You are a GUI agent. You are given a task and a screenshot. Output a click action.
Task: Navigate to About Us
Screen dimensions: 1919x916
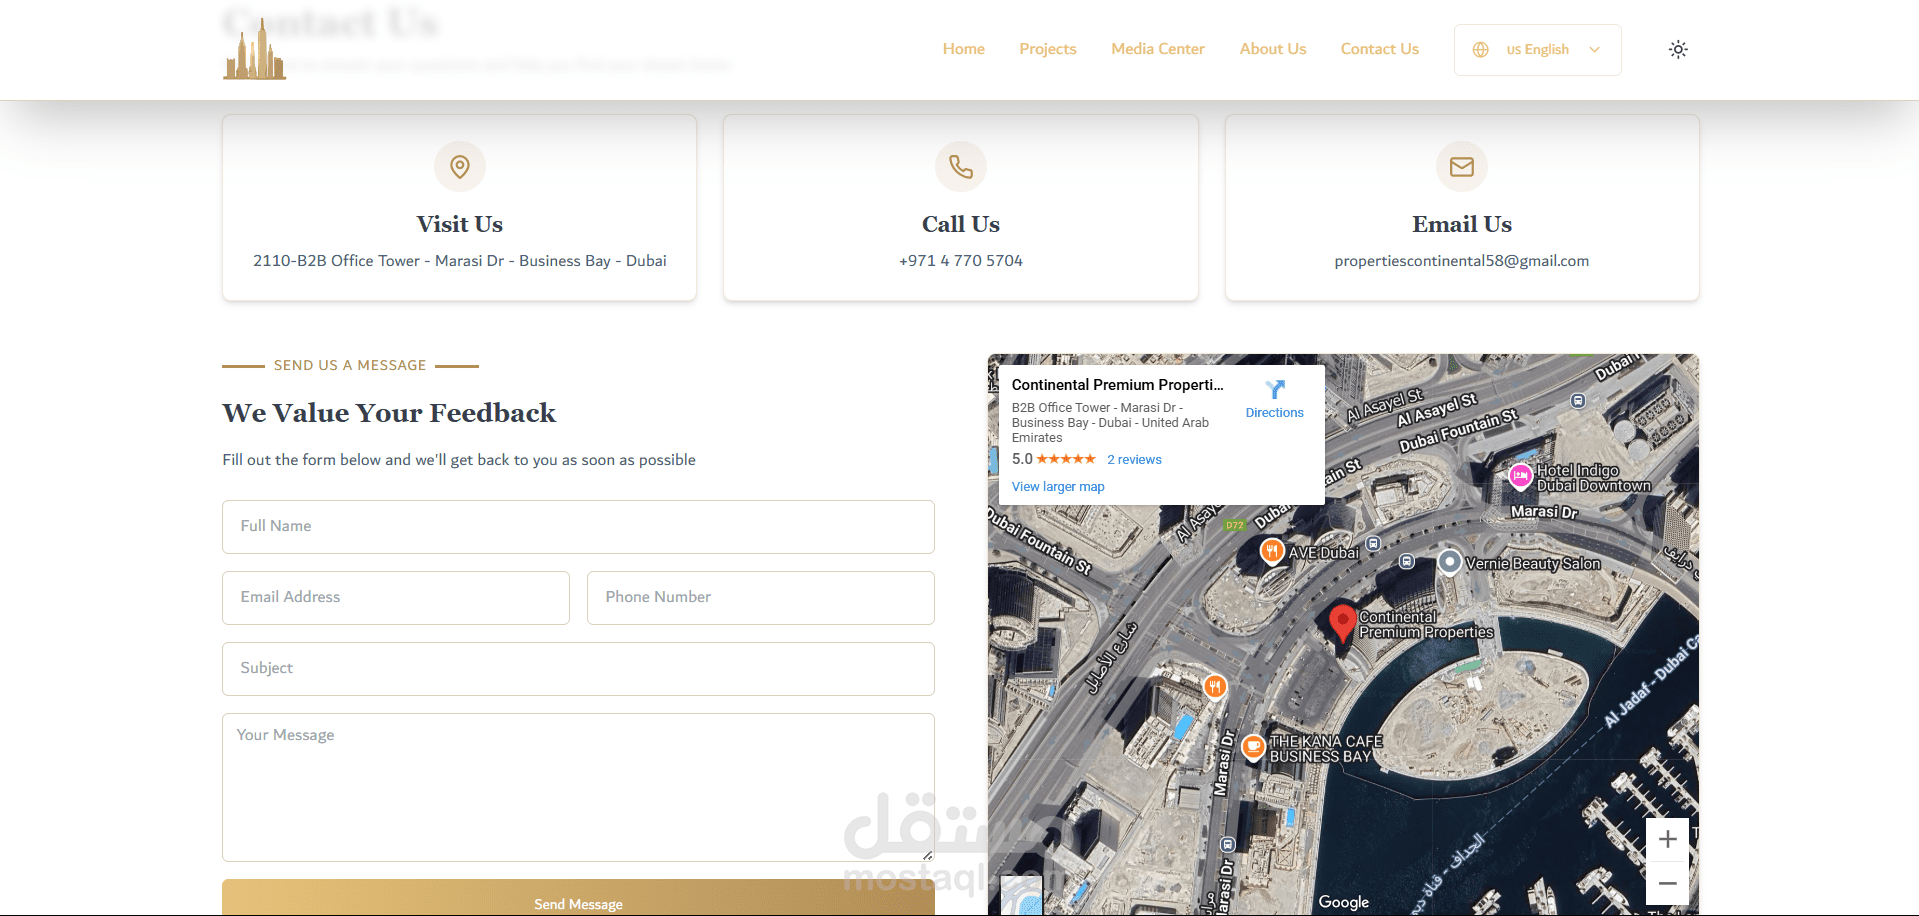point(1272,49)
